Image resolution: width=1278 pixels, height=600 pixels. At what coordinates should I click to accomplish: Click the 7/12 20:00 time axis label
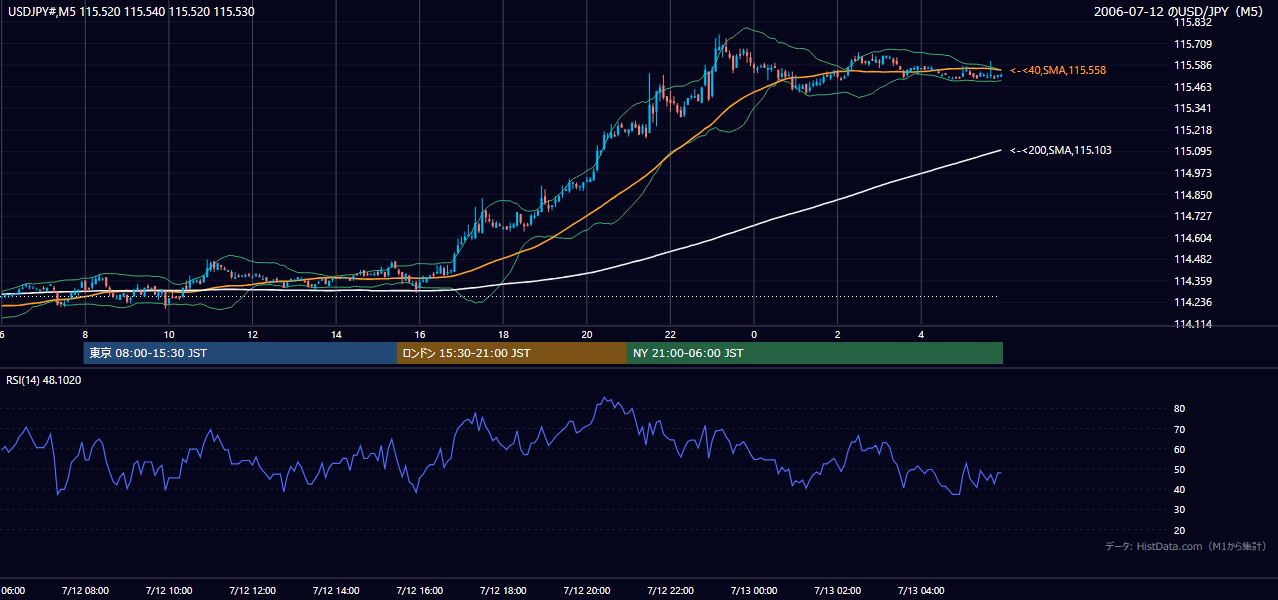pyautogui.click(x=587, y=590)
